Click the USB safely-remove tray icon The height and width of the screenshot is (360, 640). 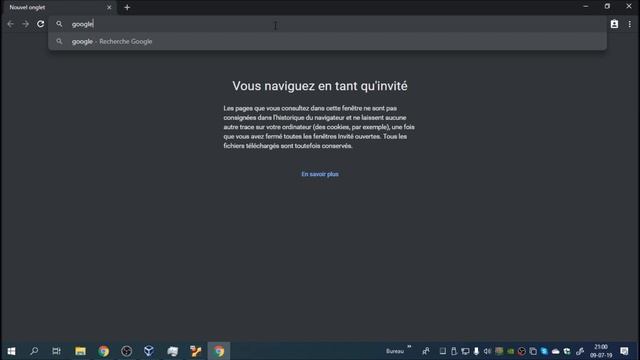tap(453, 351)
